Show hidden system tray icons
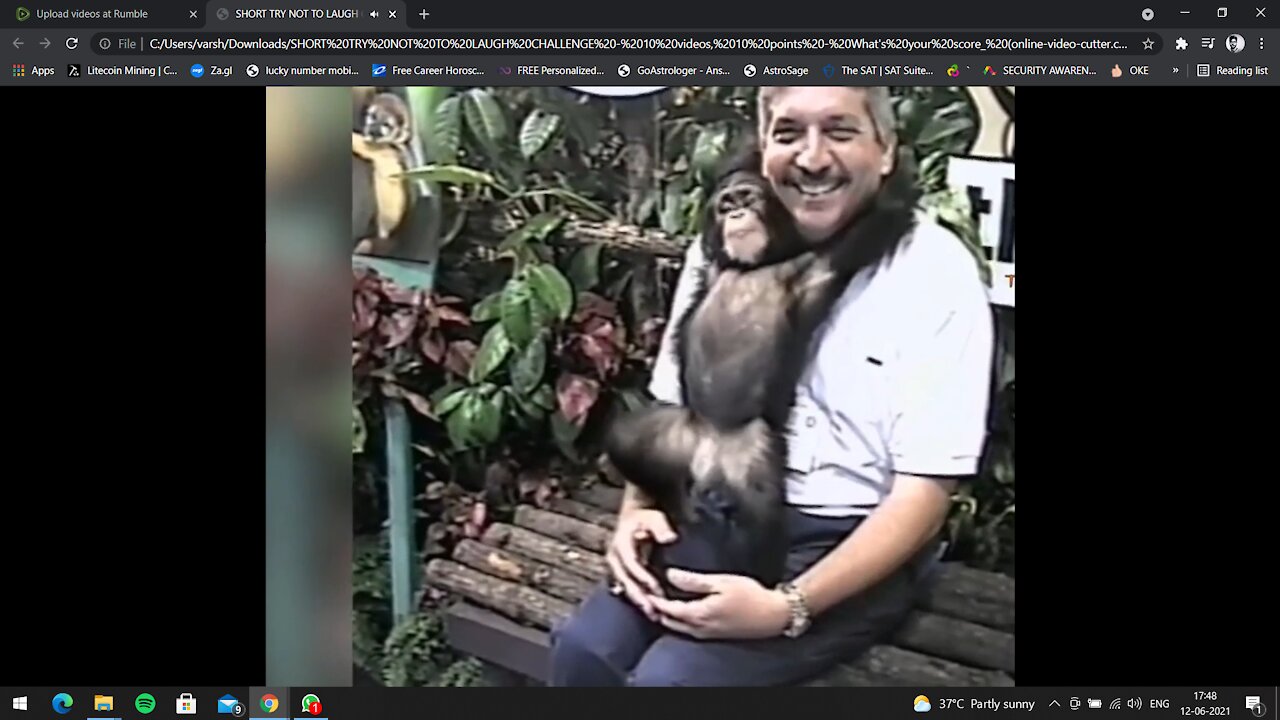Viewport: 1280px width, 720px height. [1054, 704]
